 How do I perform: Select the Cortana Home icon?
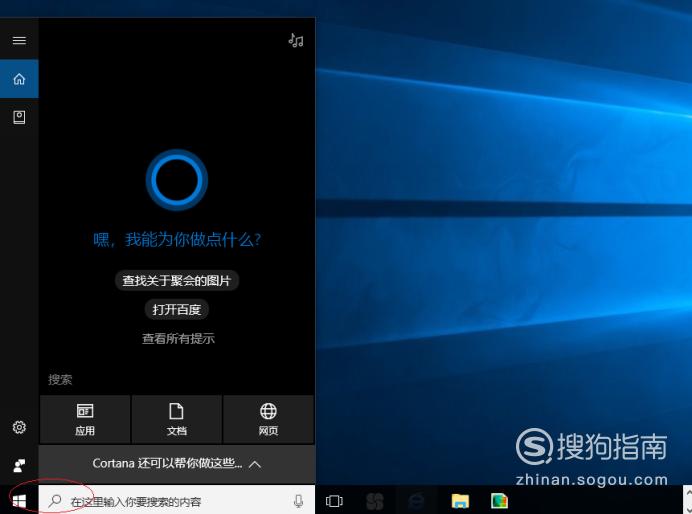pyautogui.click(x=19, y=79)
